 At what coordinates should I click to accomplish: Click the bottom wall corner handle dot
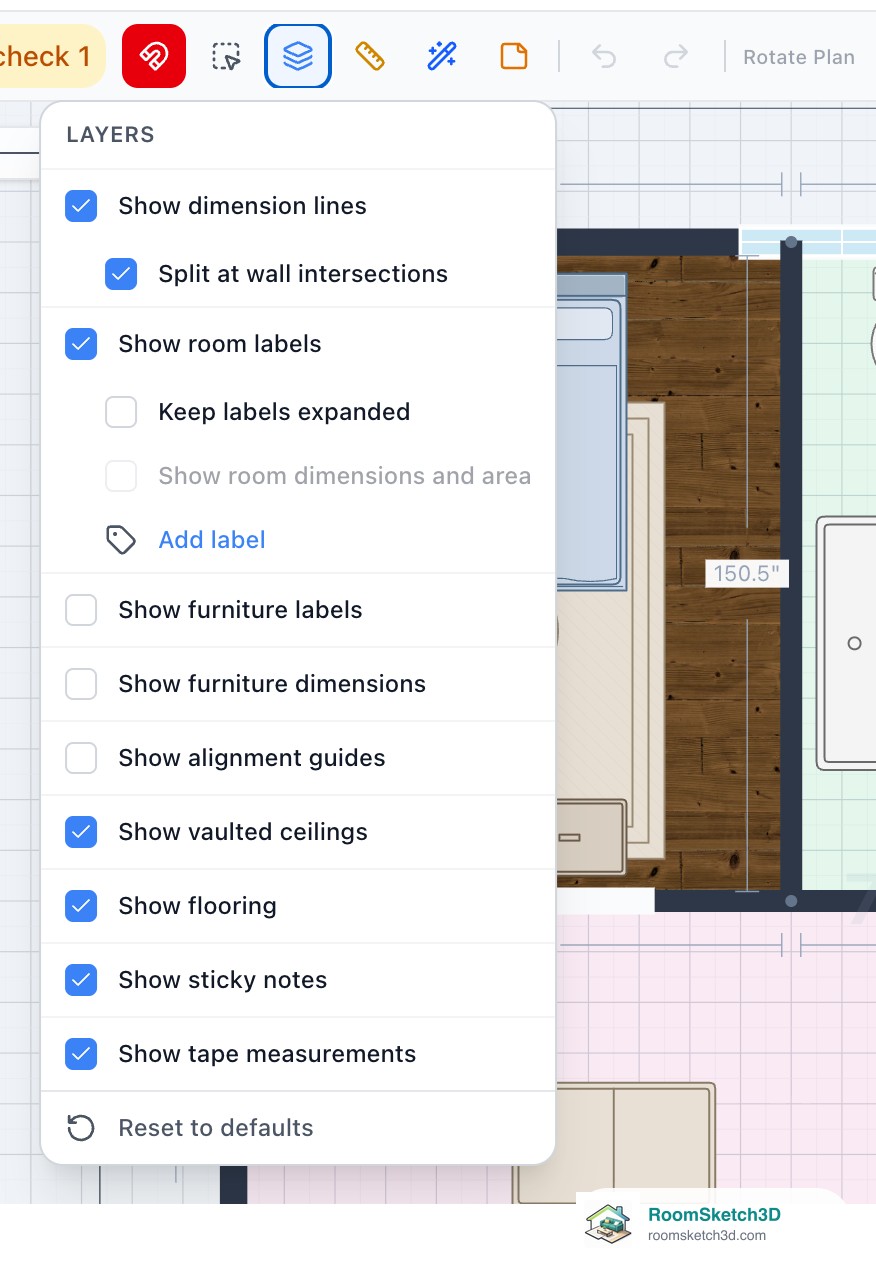[x=791, y=901]
